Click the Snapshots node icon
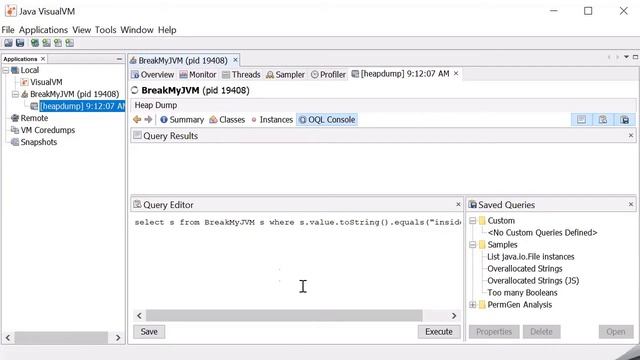The width and height of the screenshot is (640, 360). click(x=15, y=142)
